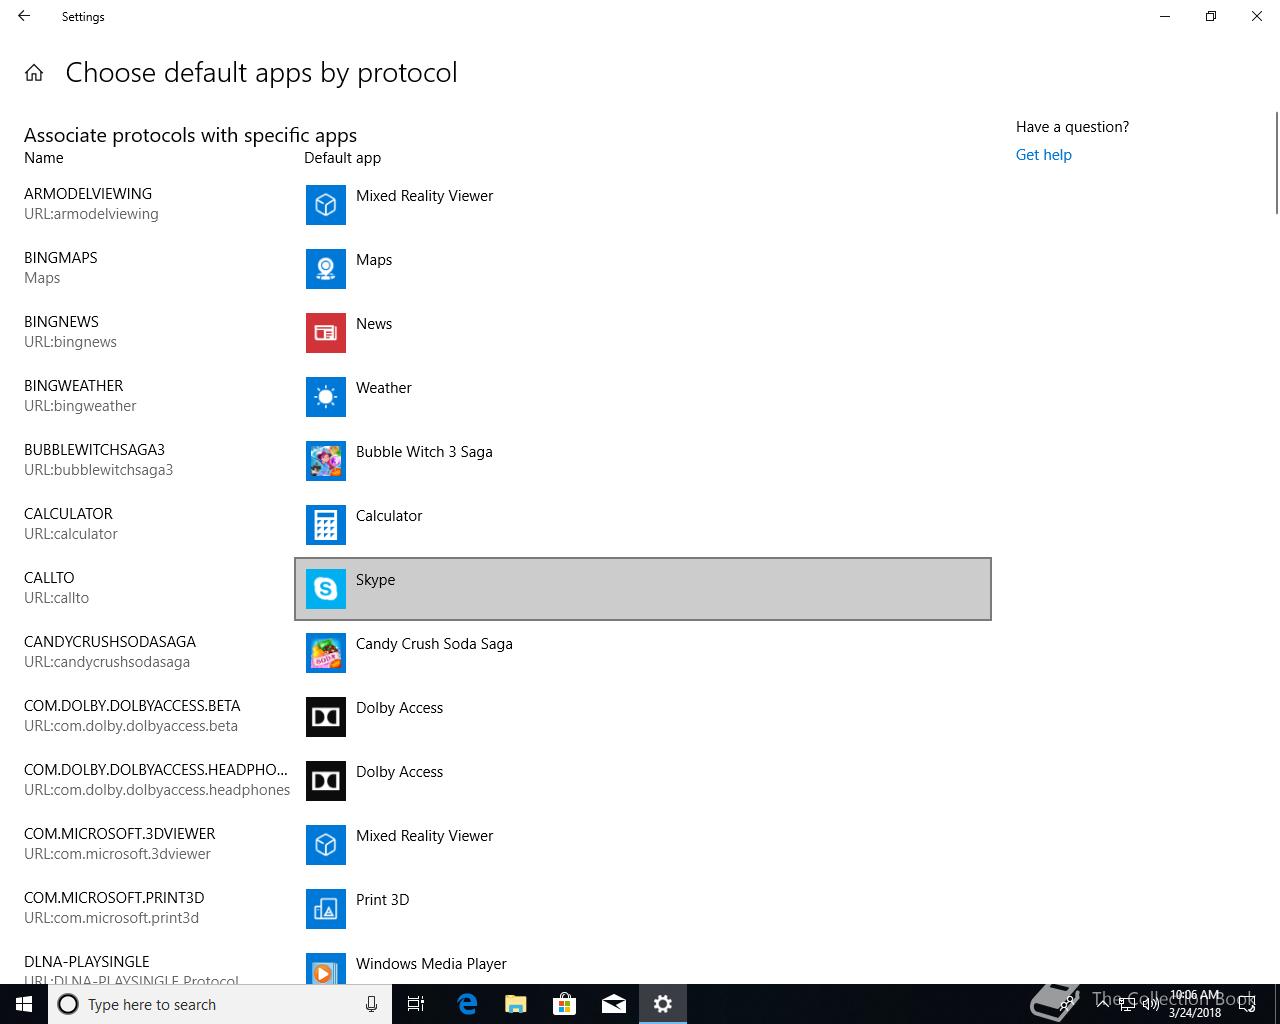Click the Skype icon for CALLTO
Screen dimensions: 1280x1024
click(326, 589)
